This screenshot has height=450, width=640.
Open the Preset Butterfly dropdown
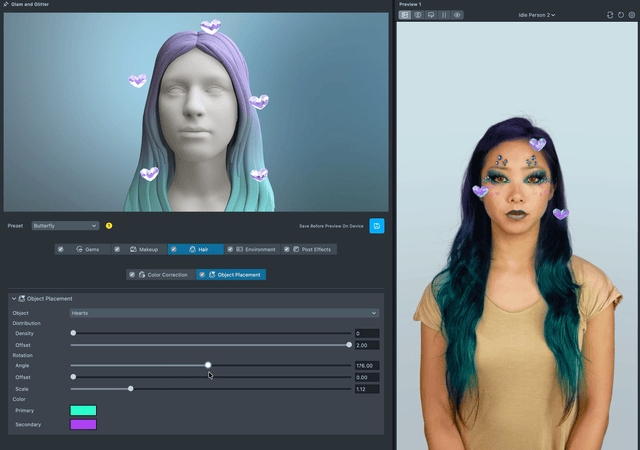65,226
